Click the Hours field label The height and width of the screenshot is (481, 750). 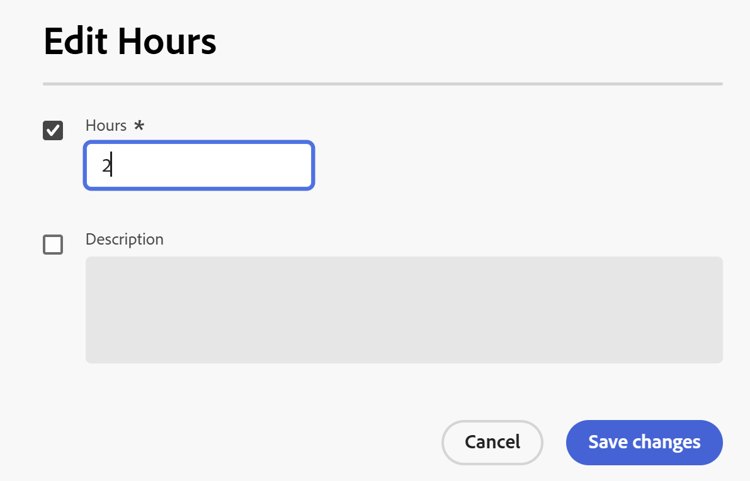106,125
